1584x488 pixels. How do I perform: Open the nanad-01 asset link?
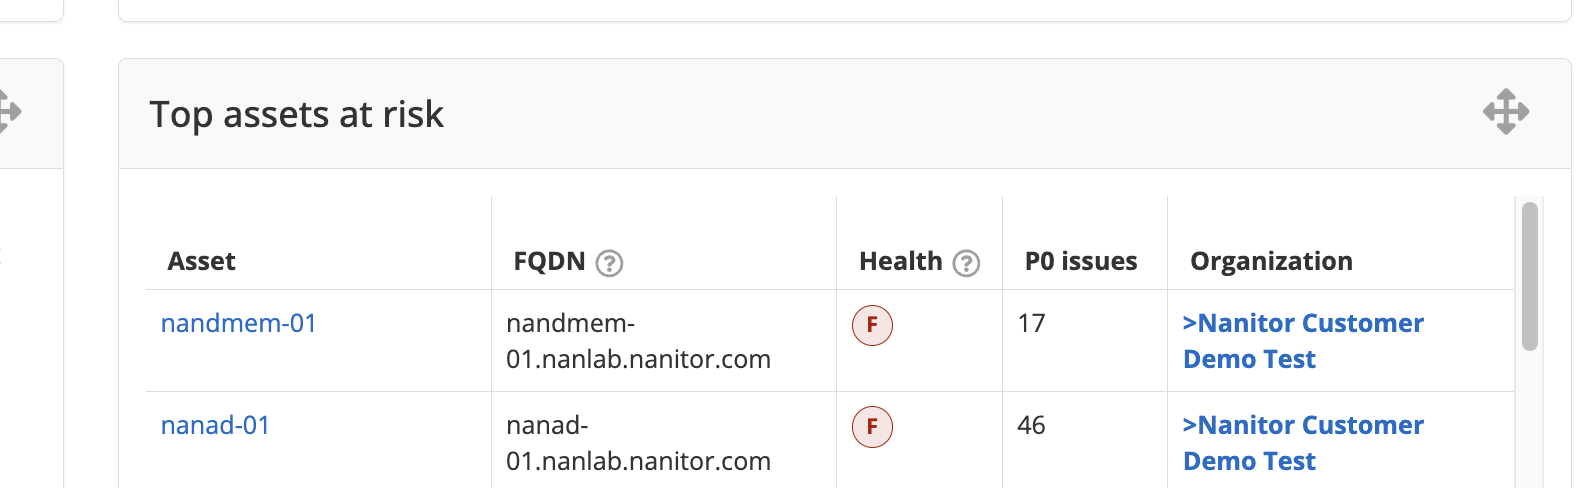tap(215, 426)
